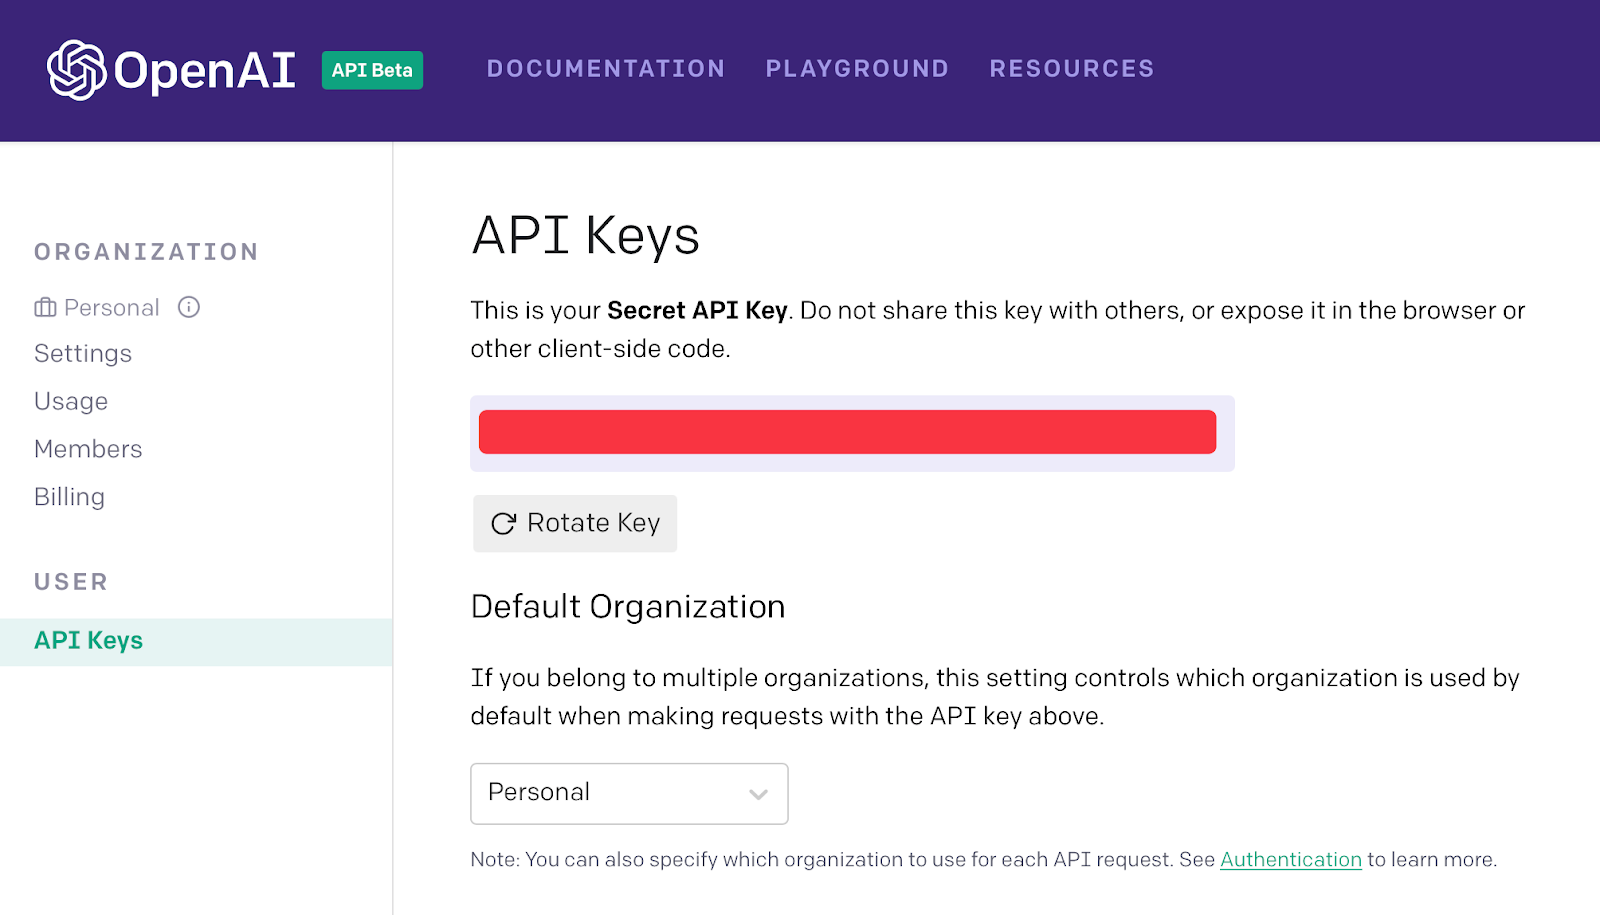The width and height of the screenshot is (1600, 915).
Task: Click the green API Beta badge
Action: [x=372, y=70]
